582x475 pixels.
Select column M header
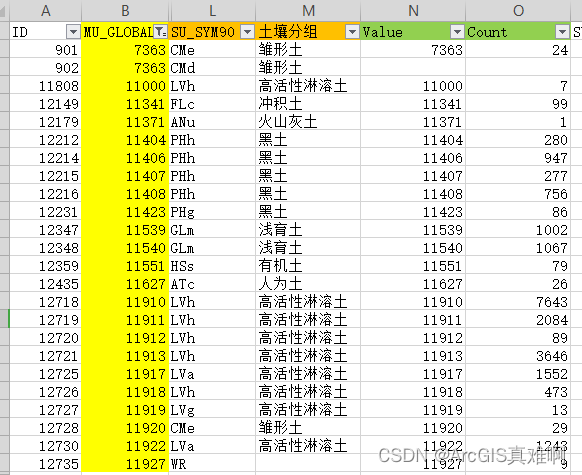[x=308, y=10]
